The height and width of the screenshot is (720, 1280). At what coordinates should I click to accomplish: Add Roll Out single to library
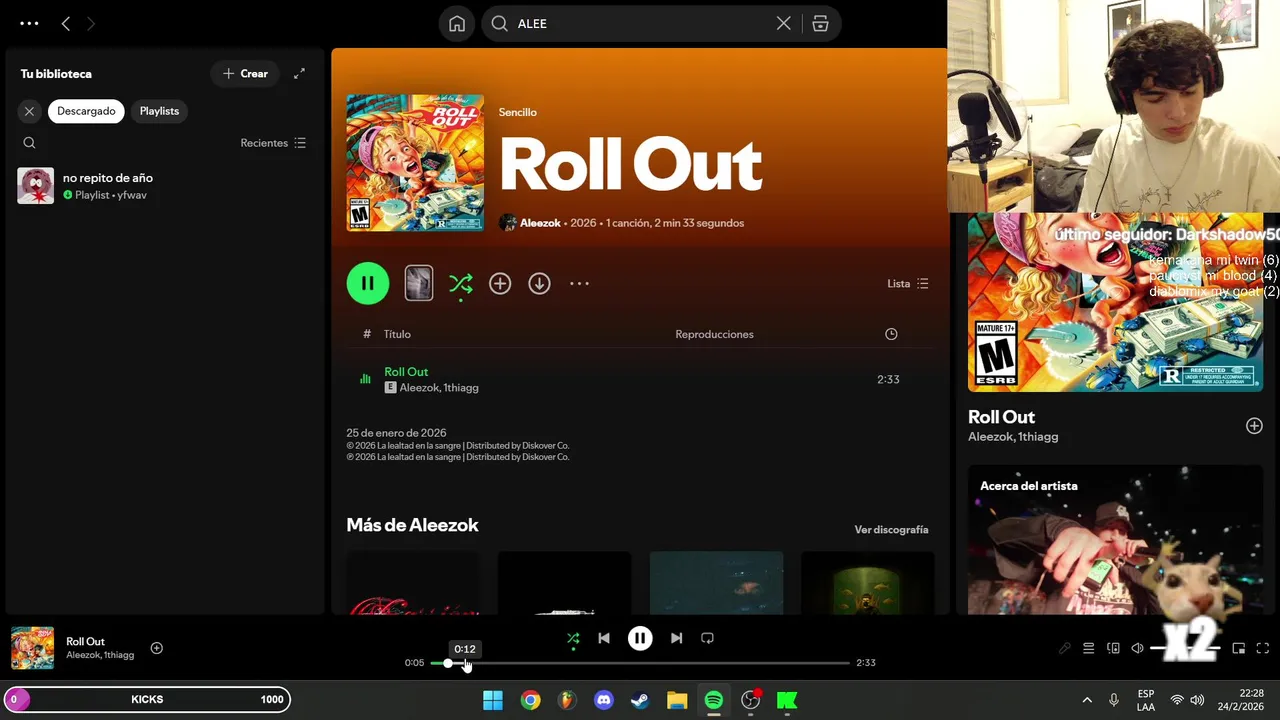(x=500, y=284)
